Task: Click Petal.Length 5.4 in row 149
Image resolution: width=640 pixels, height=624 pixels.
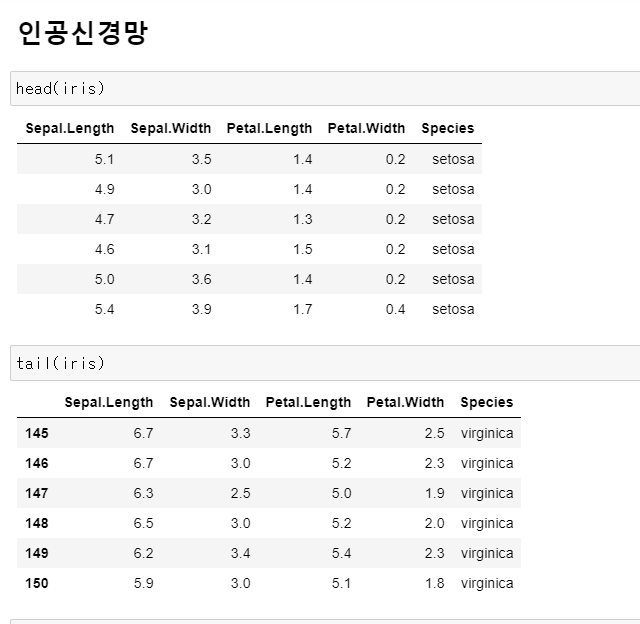Action: click(x=342, y=553)
